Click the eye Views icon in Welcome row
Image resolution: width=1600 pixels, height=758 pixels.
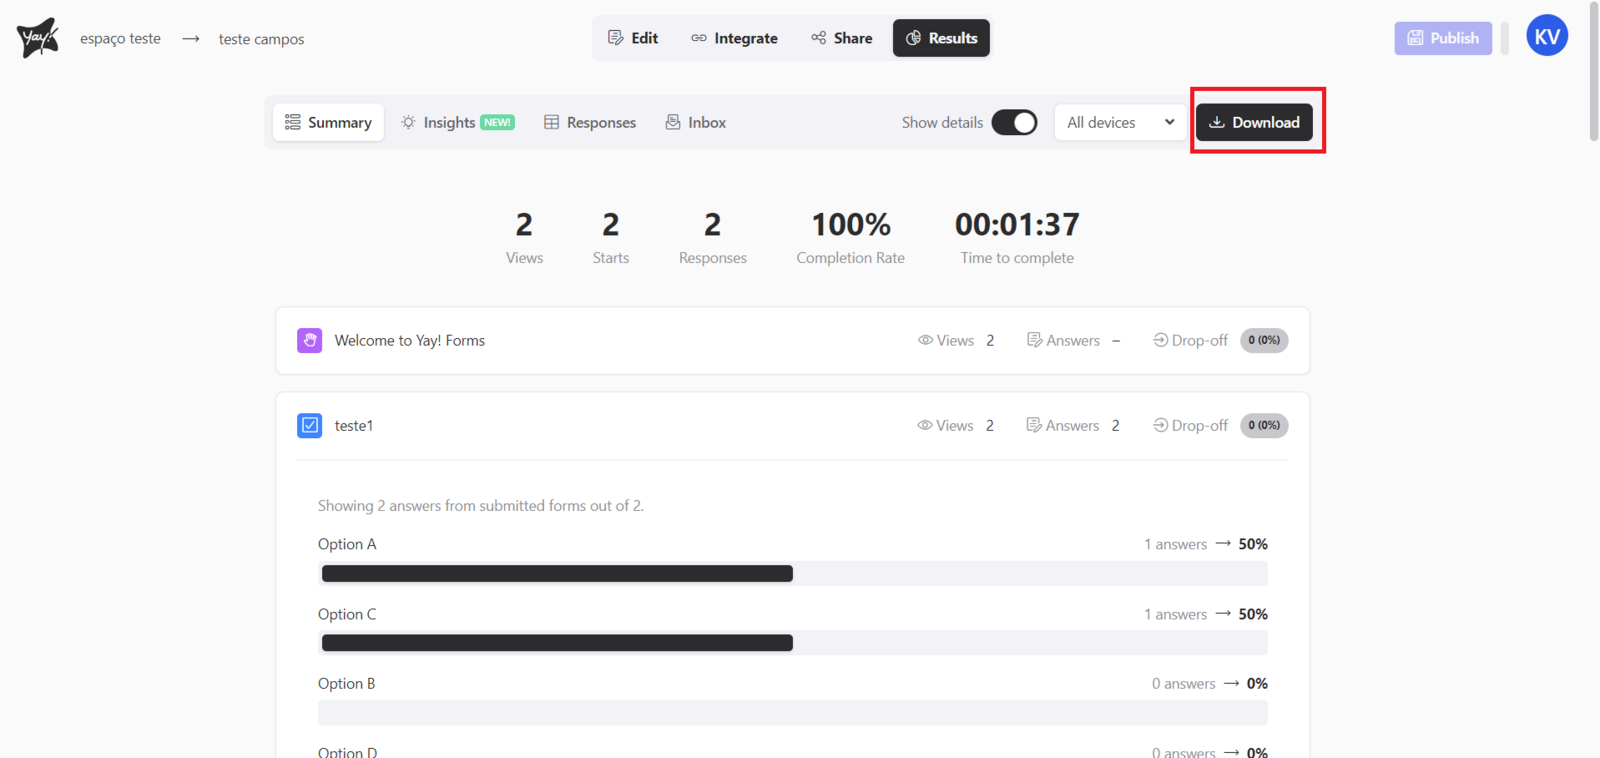pos(925,341)
